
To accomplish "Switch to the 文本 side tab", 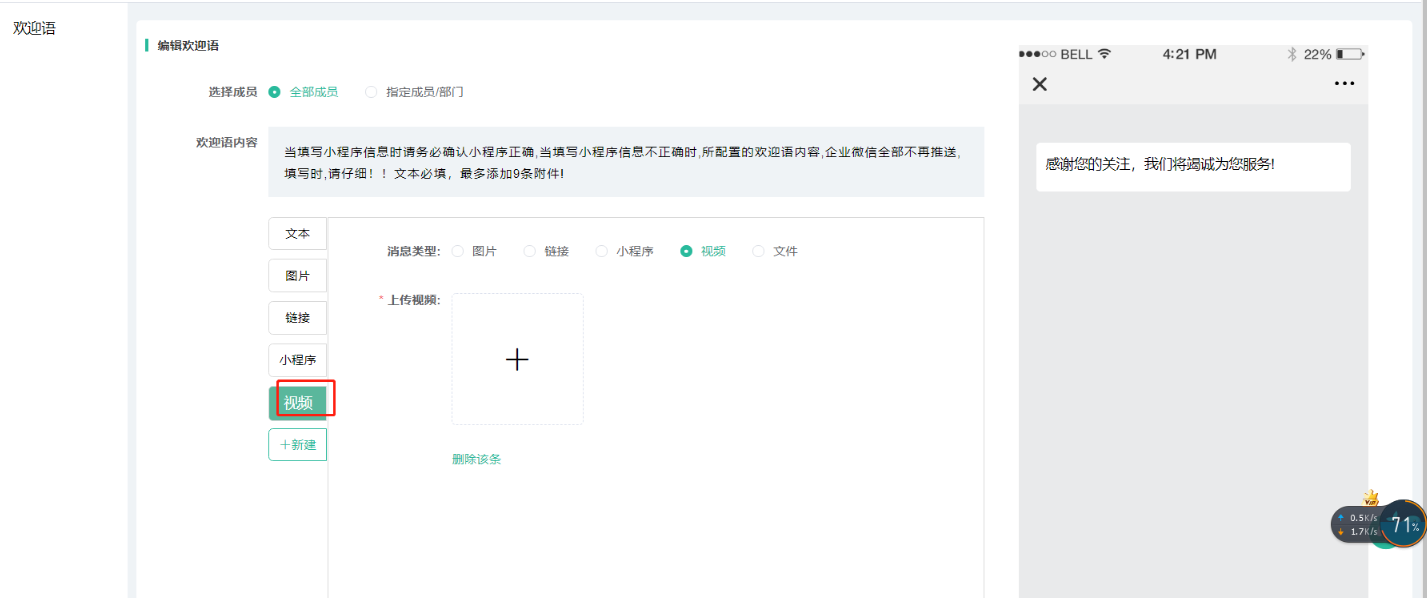I will [x=297, y=234].
